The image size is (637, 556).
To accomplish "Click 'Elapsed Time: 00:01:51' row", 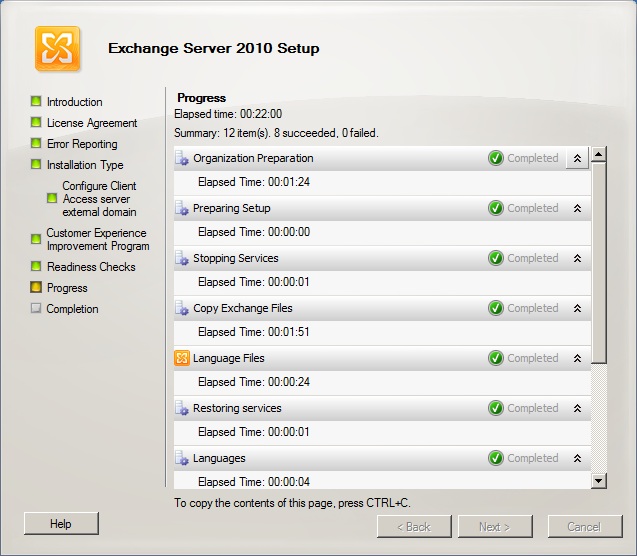I will click(x=382, y=332).
